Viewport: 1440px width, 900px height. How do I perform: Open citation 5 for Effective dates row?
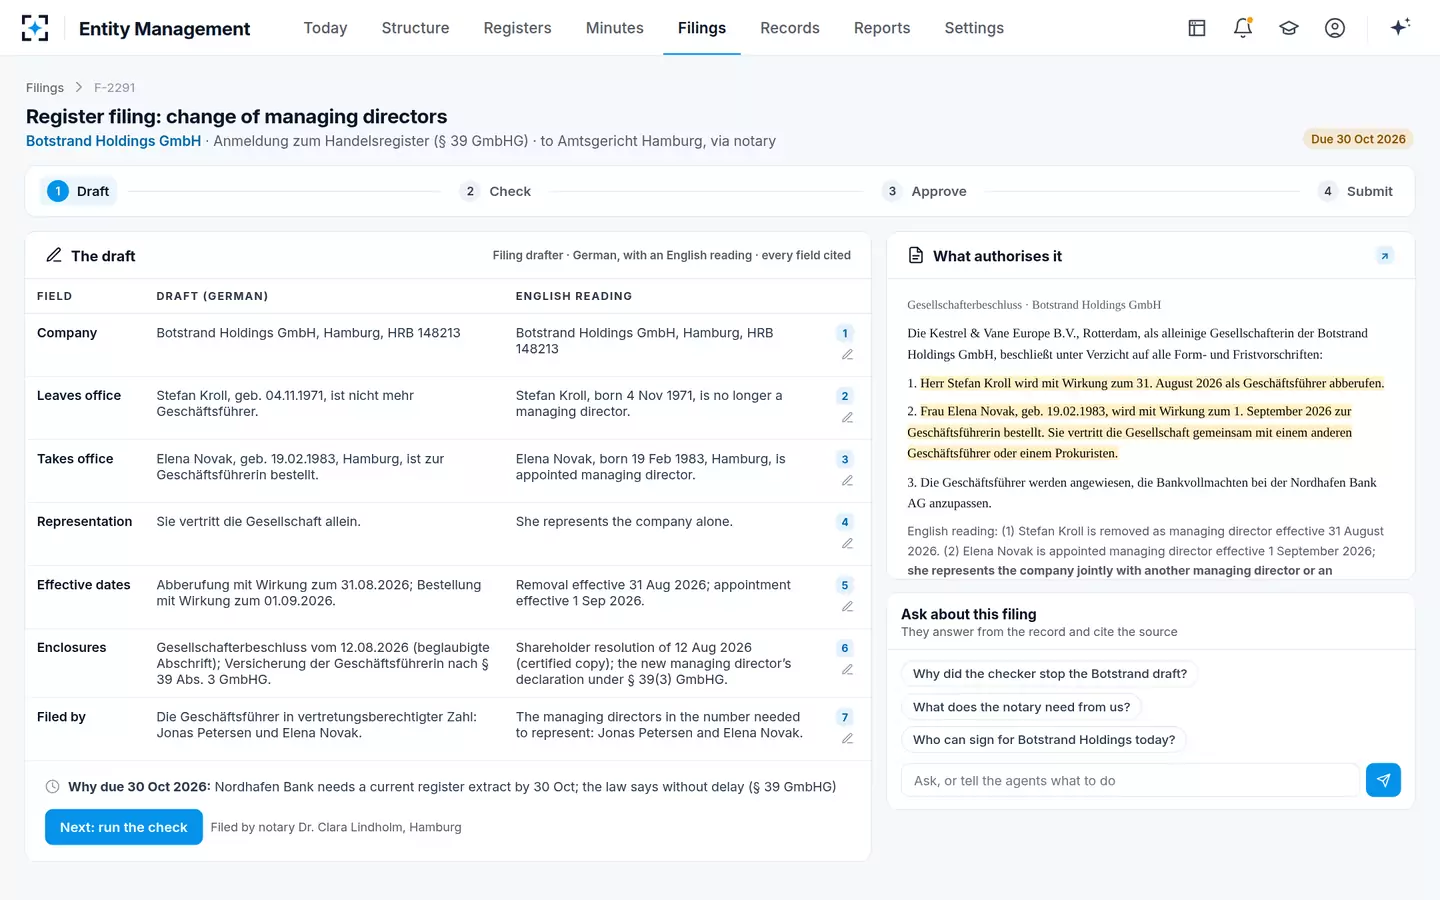[845, 585]
